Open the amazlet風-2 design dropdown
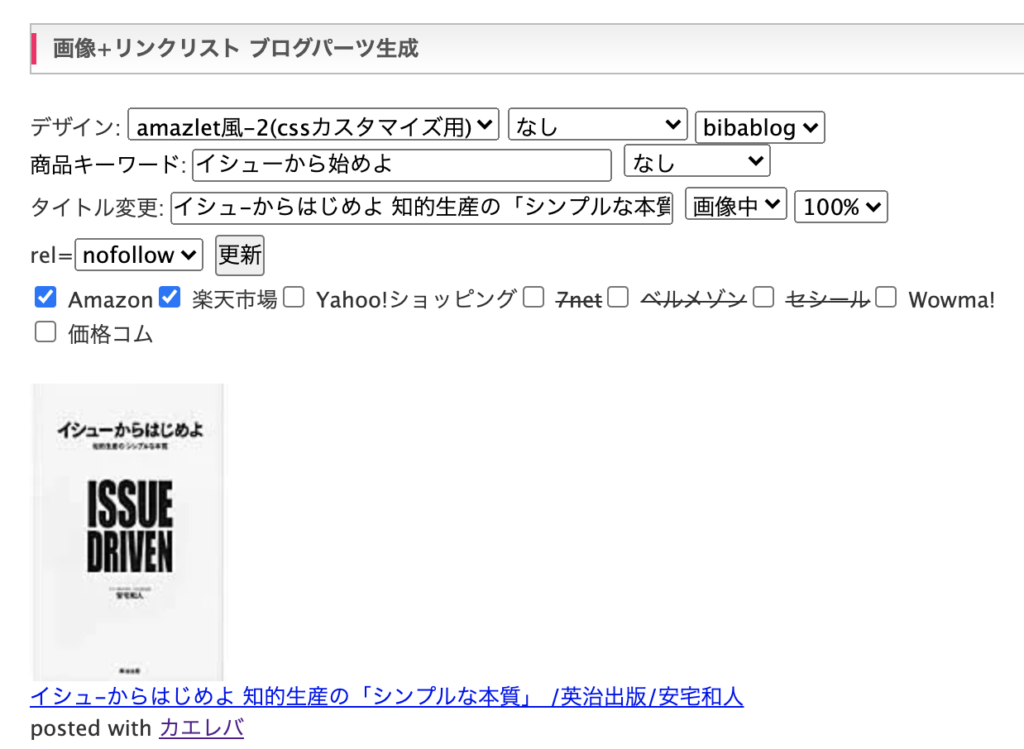 pos(313,125)
